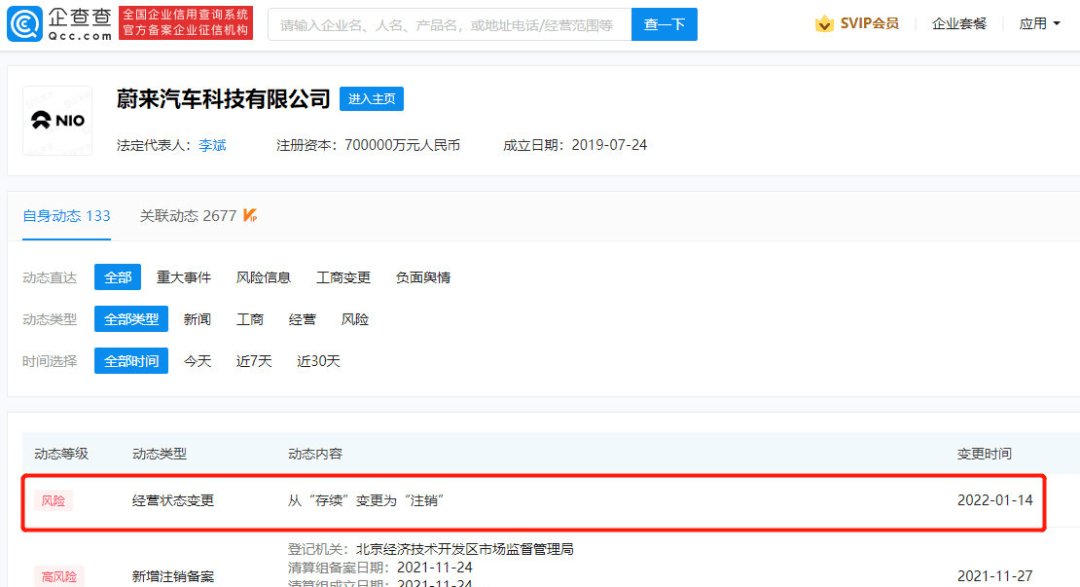Click the 全国企业信用查询系统 red badge
Image resolution: width=1080 pixels, height=587 pixels.
pyautogui.click(x=185, y=20)
